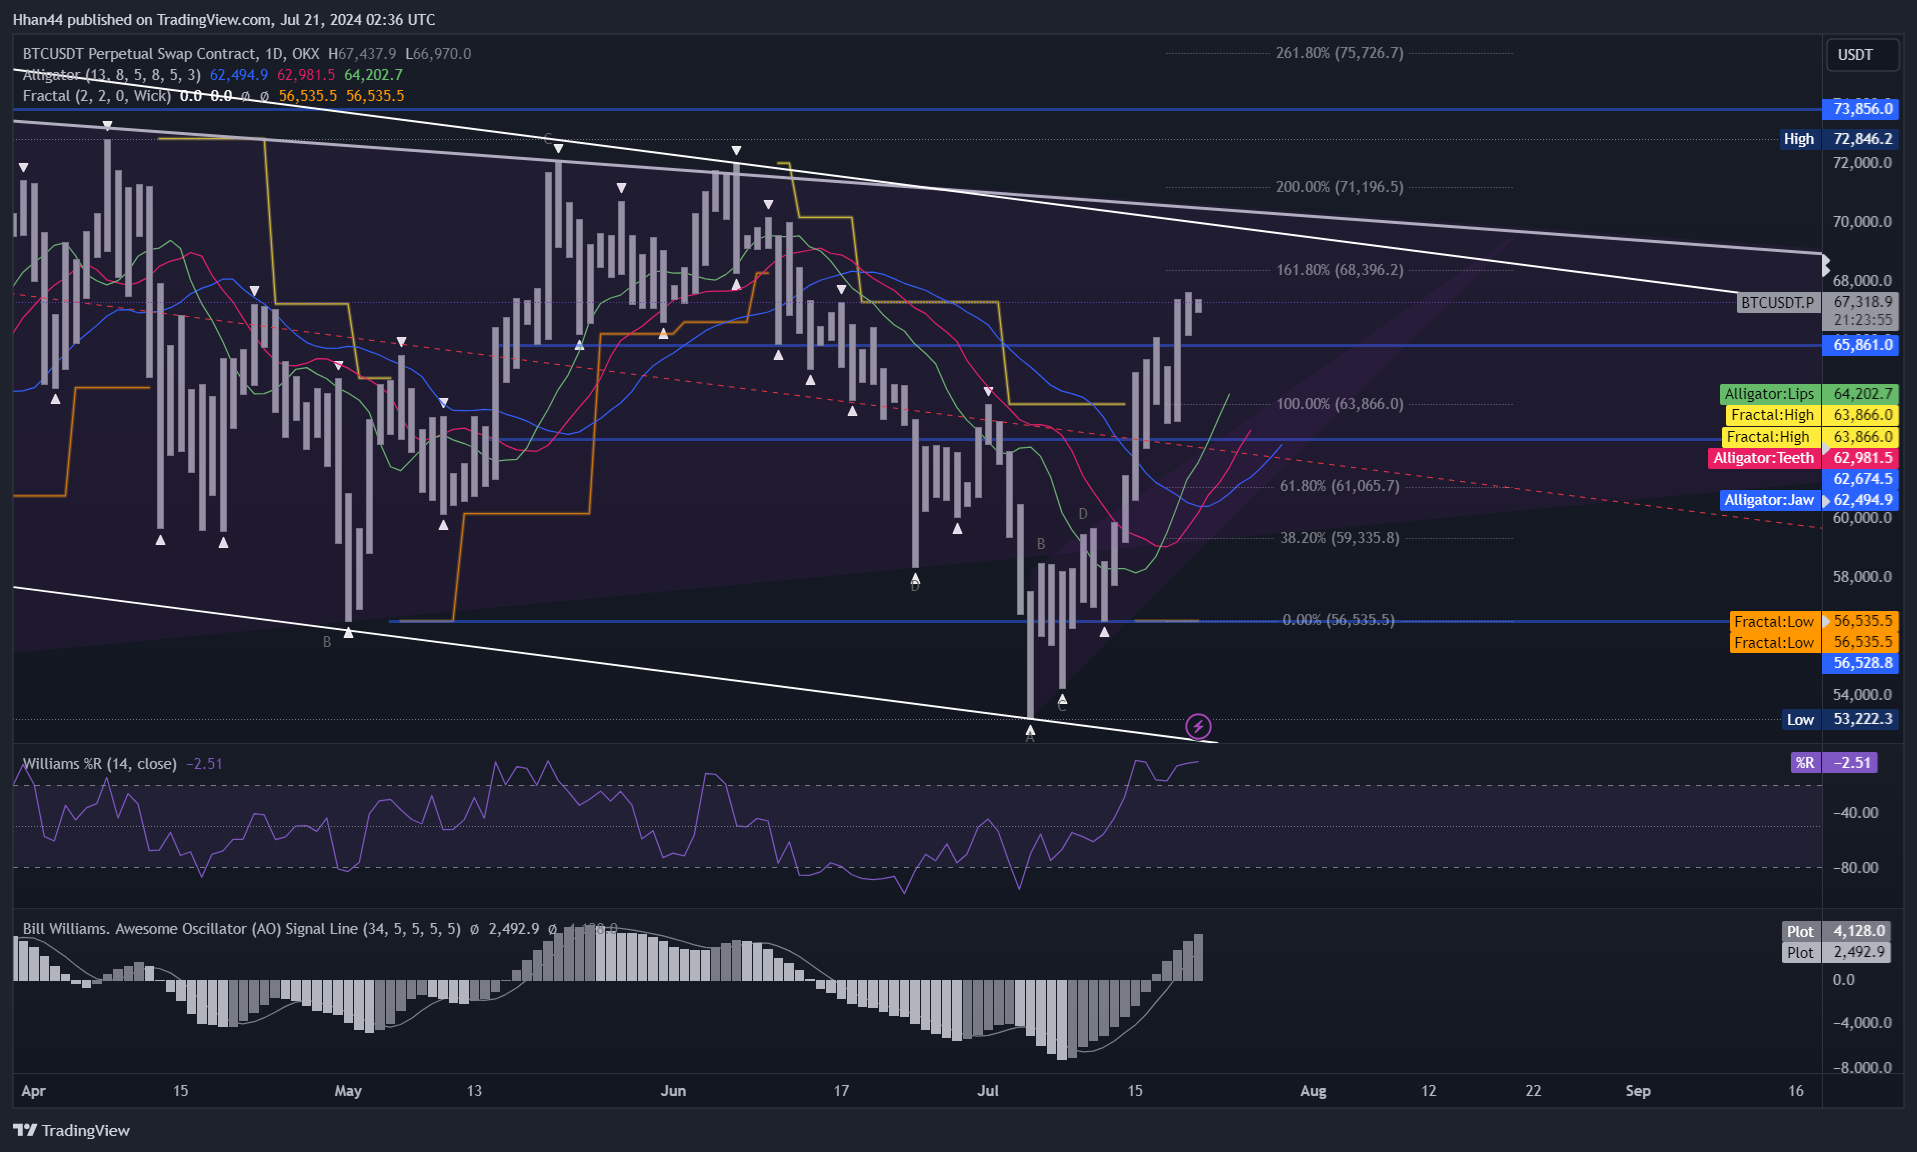The image size is (1917, 1152).
Task: Click Apr on the date axis
Action: [33, 1091]
